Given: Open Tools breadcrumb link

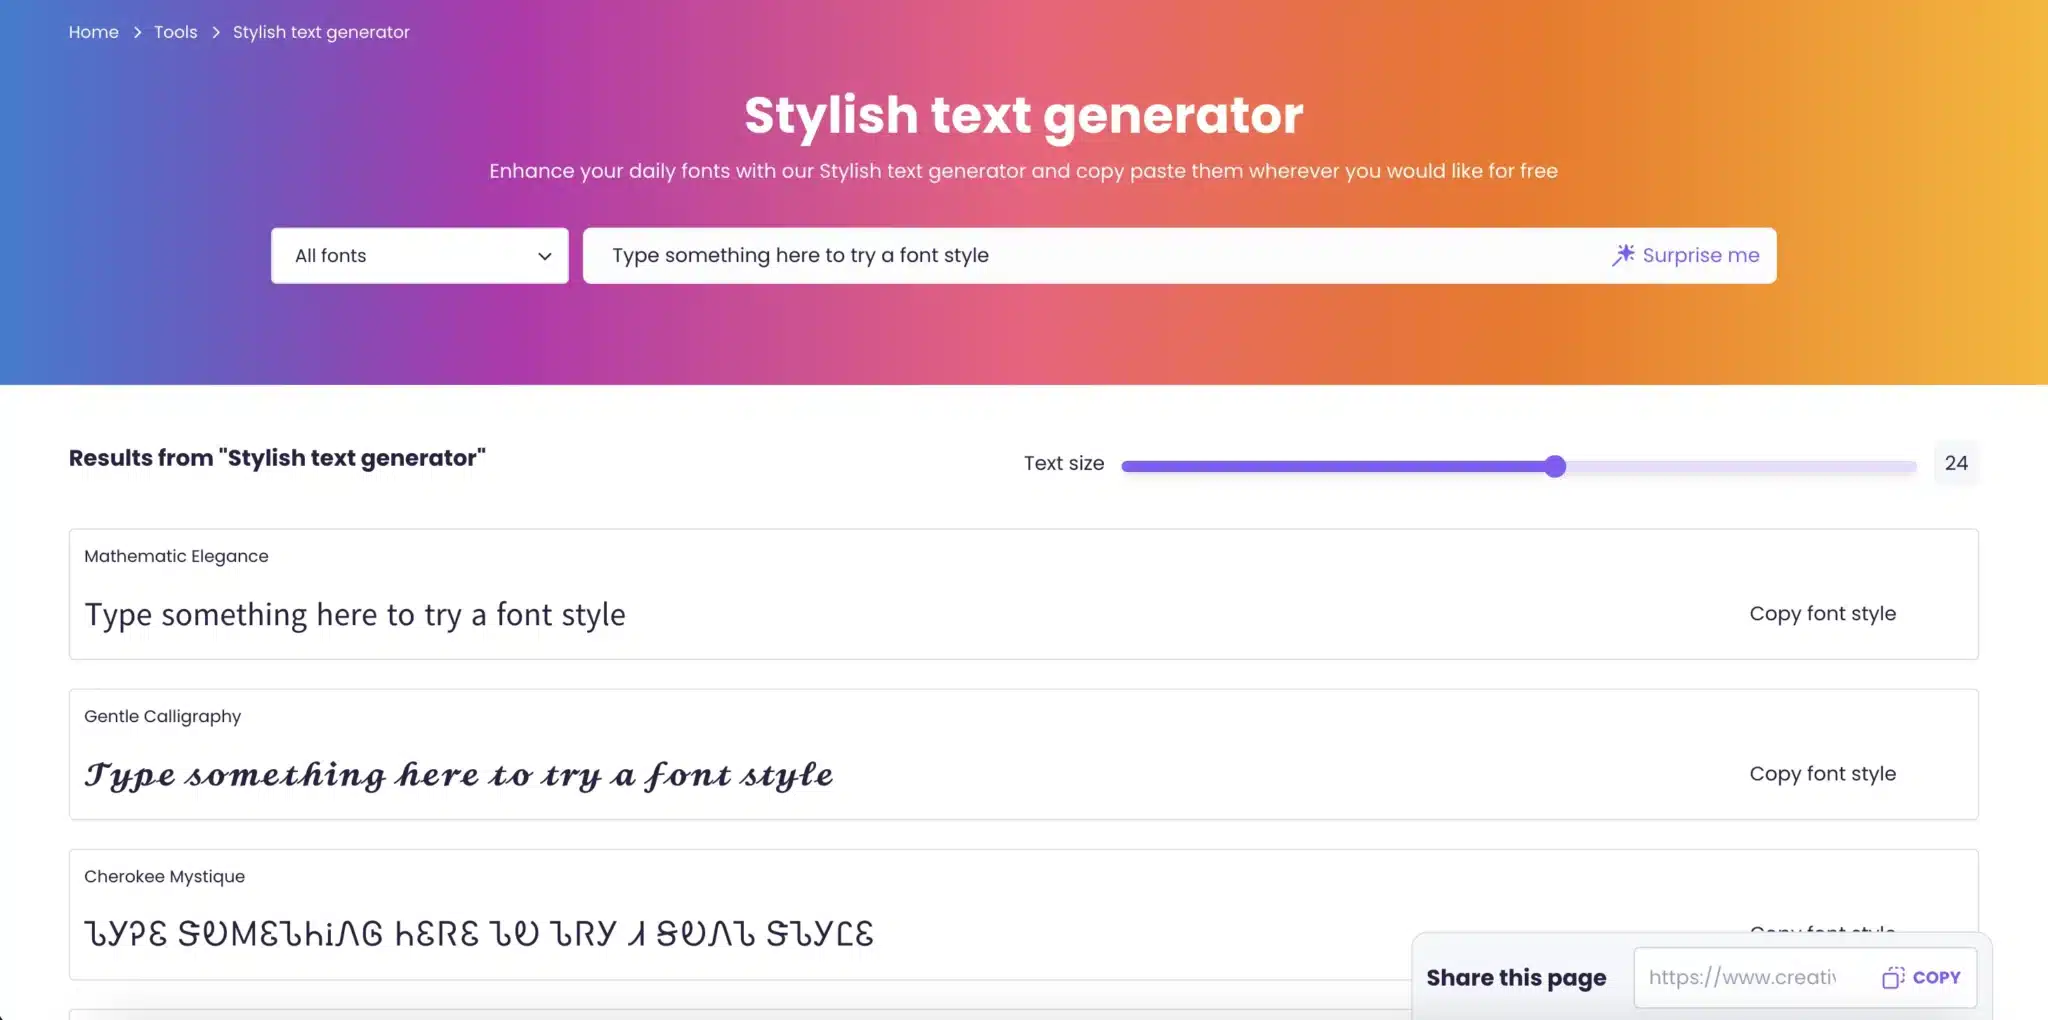Looking at the screenshot, I should [x=176, y=32].
